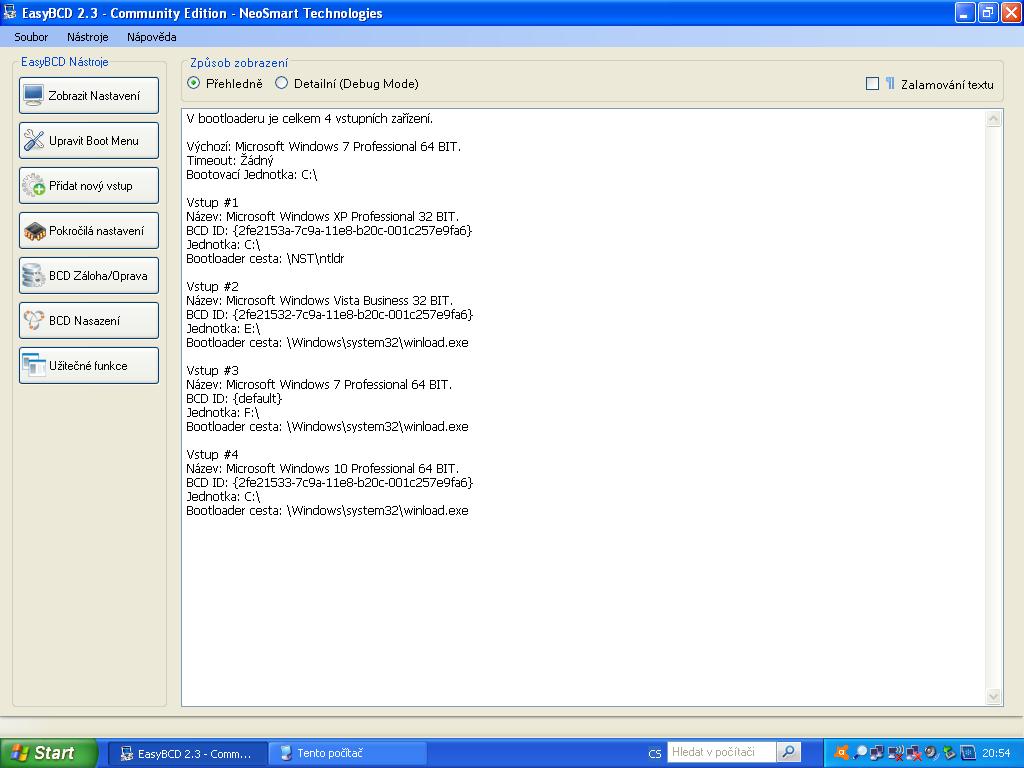Switch to EasyBCD 2.3 taskbar button

(x=187, y=754)
